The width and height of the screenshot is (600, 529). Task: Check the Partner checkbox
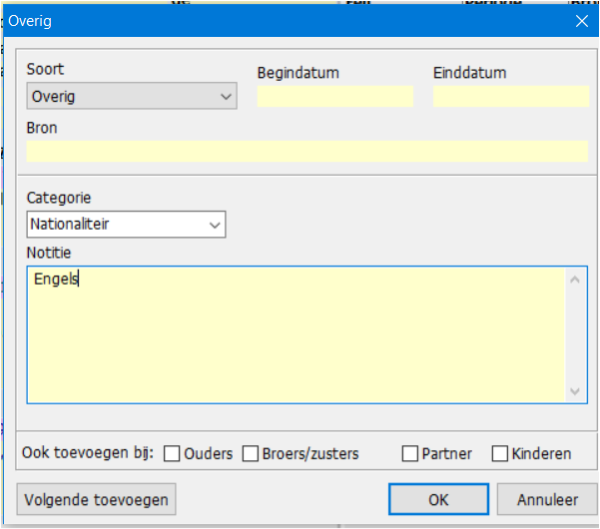click(x=410, y=454)
